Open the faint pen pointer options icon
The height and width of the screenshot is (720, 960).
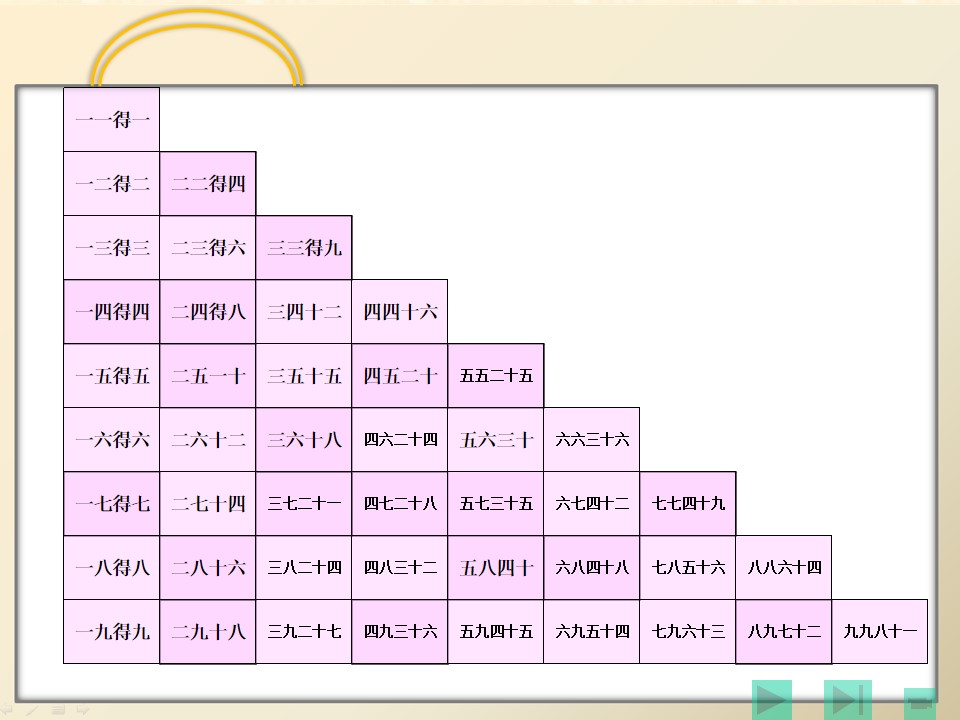[x=32, y=710]
